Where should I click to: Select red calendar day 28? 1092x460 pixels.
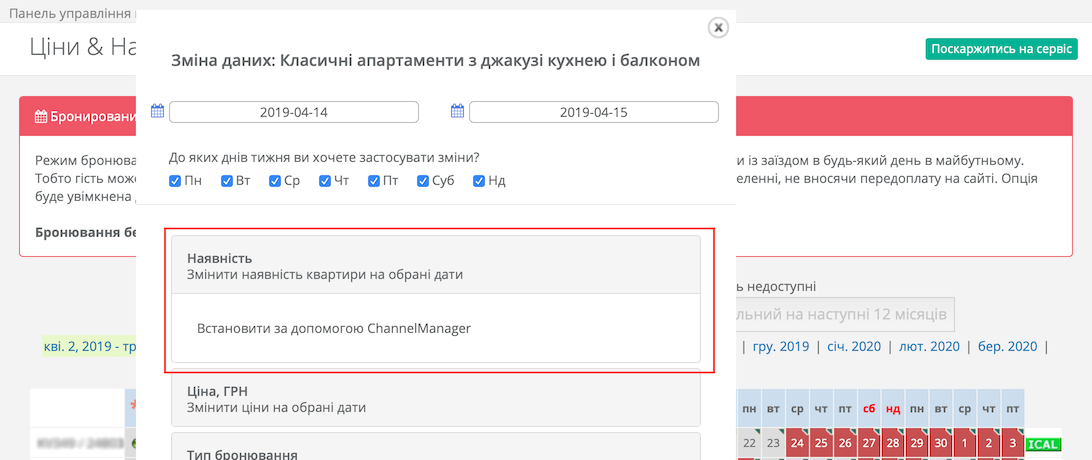pos(893,443)
